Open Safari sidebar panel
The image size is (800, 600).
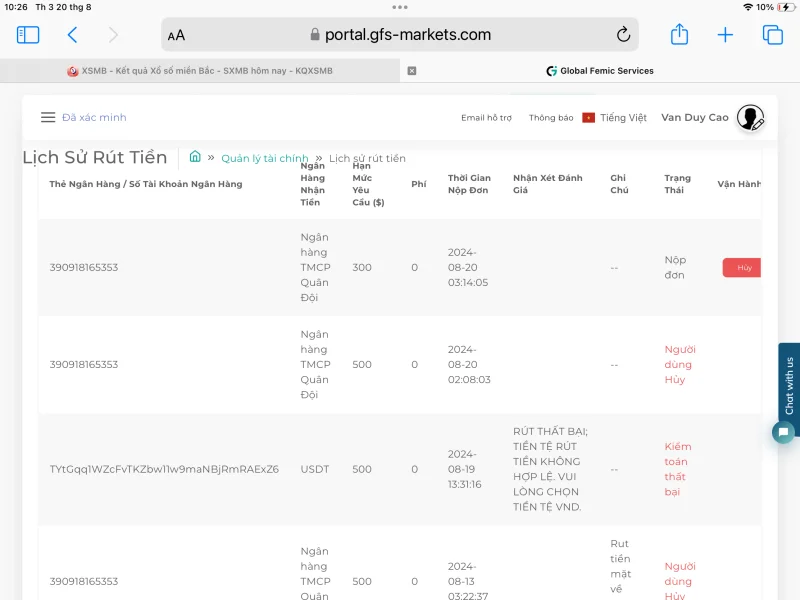[x=28, y=35]
